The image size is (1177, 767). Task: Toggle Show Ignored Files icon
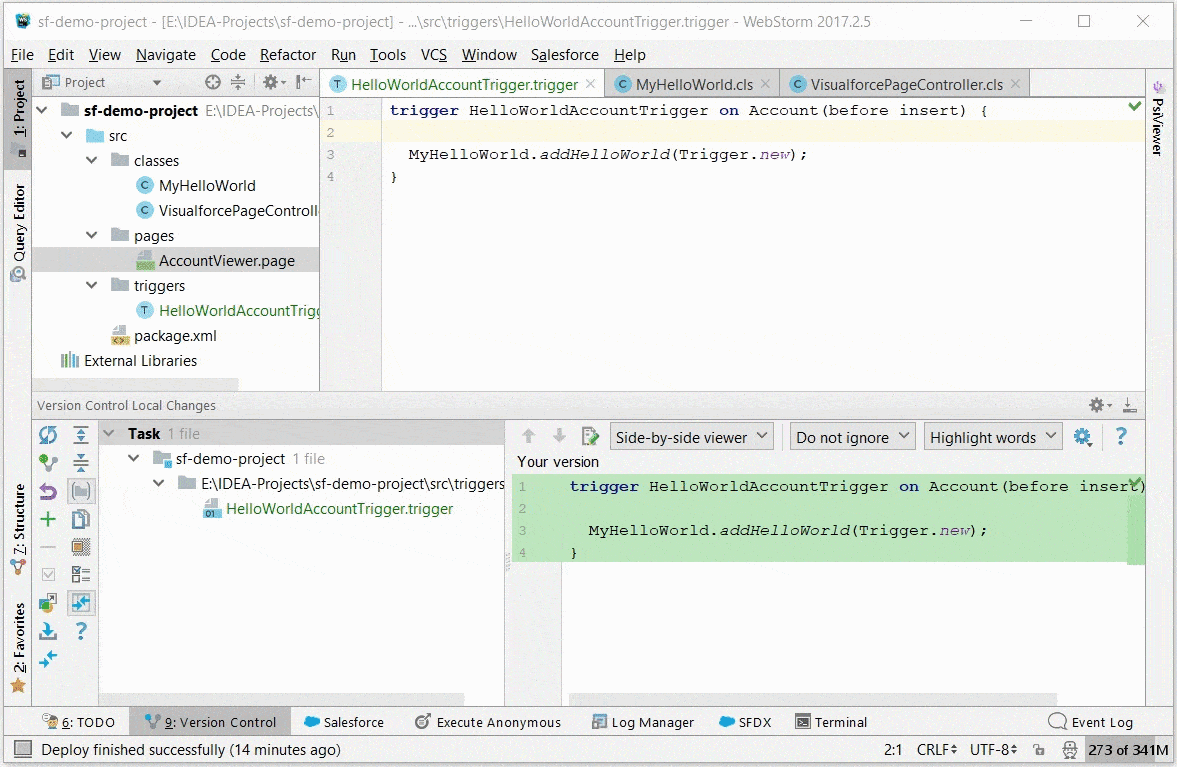point(81,547)
